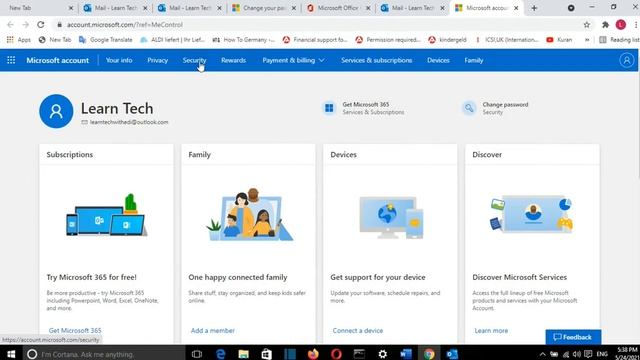The width and height of the screenshot is (640, 360).
Task: Click the Discover card illustration
Action: pos(532,215)
